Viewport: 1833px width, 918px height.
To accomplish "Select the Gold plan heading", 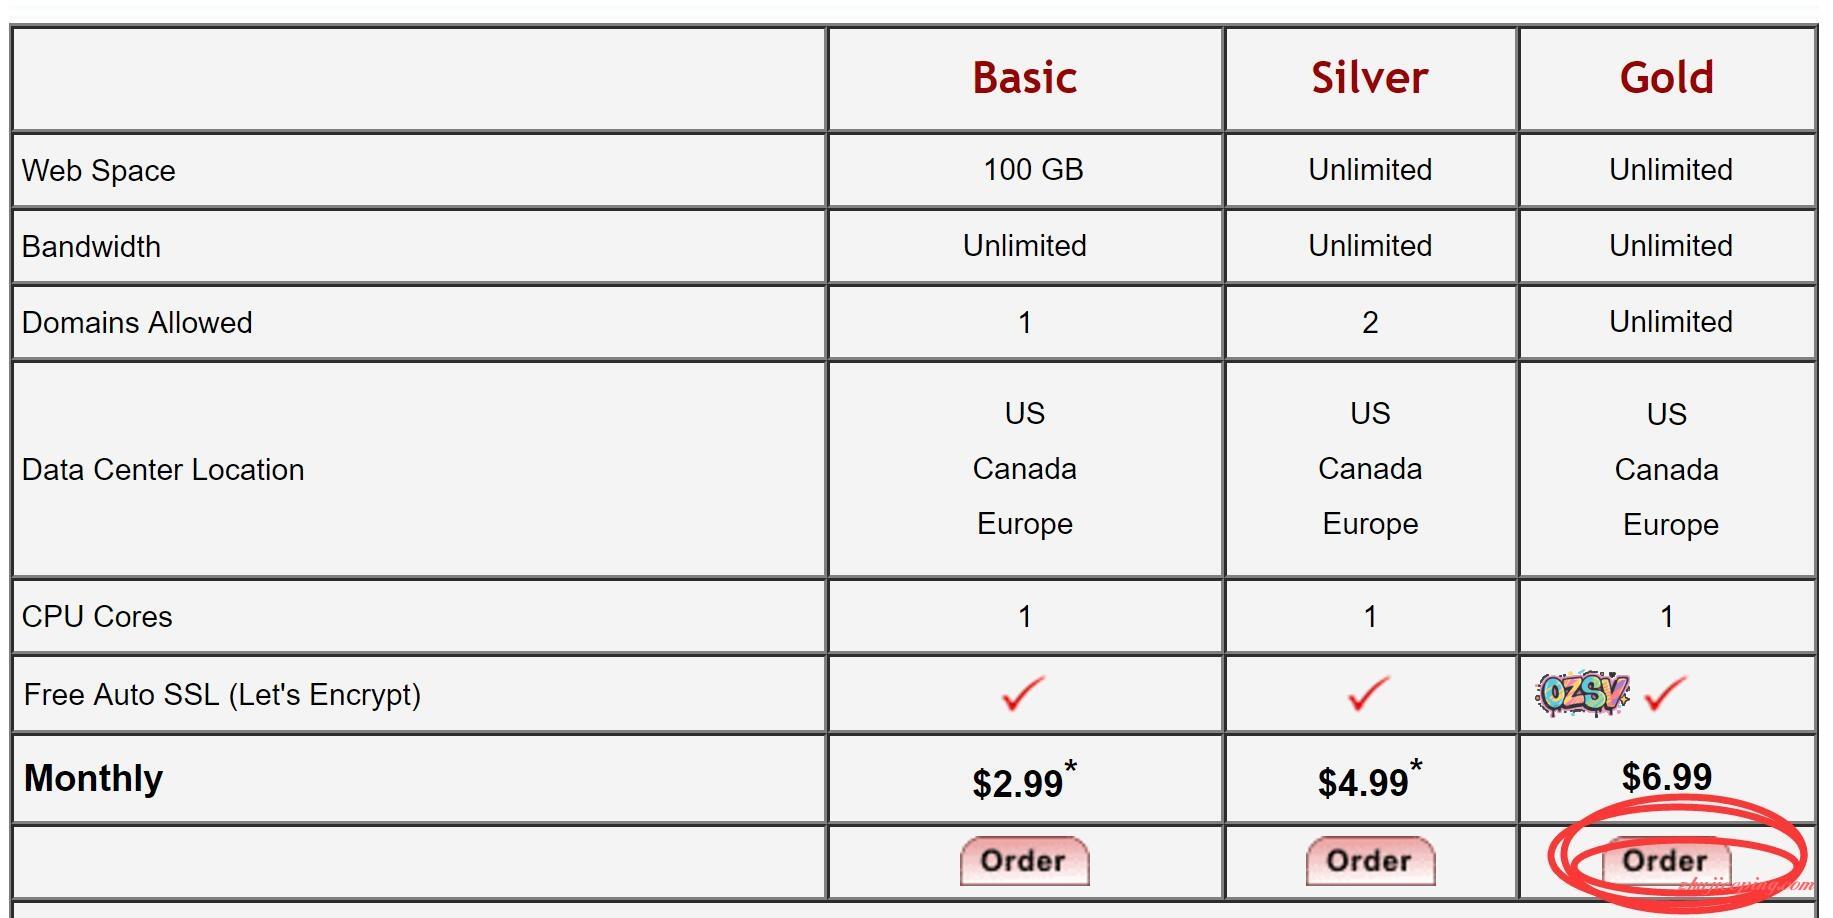I will 1666,78.
